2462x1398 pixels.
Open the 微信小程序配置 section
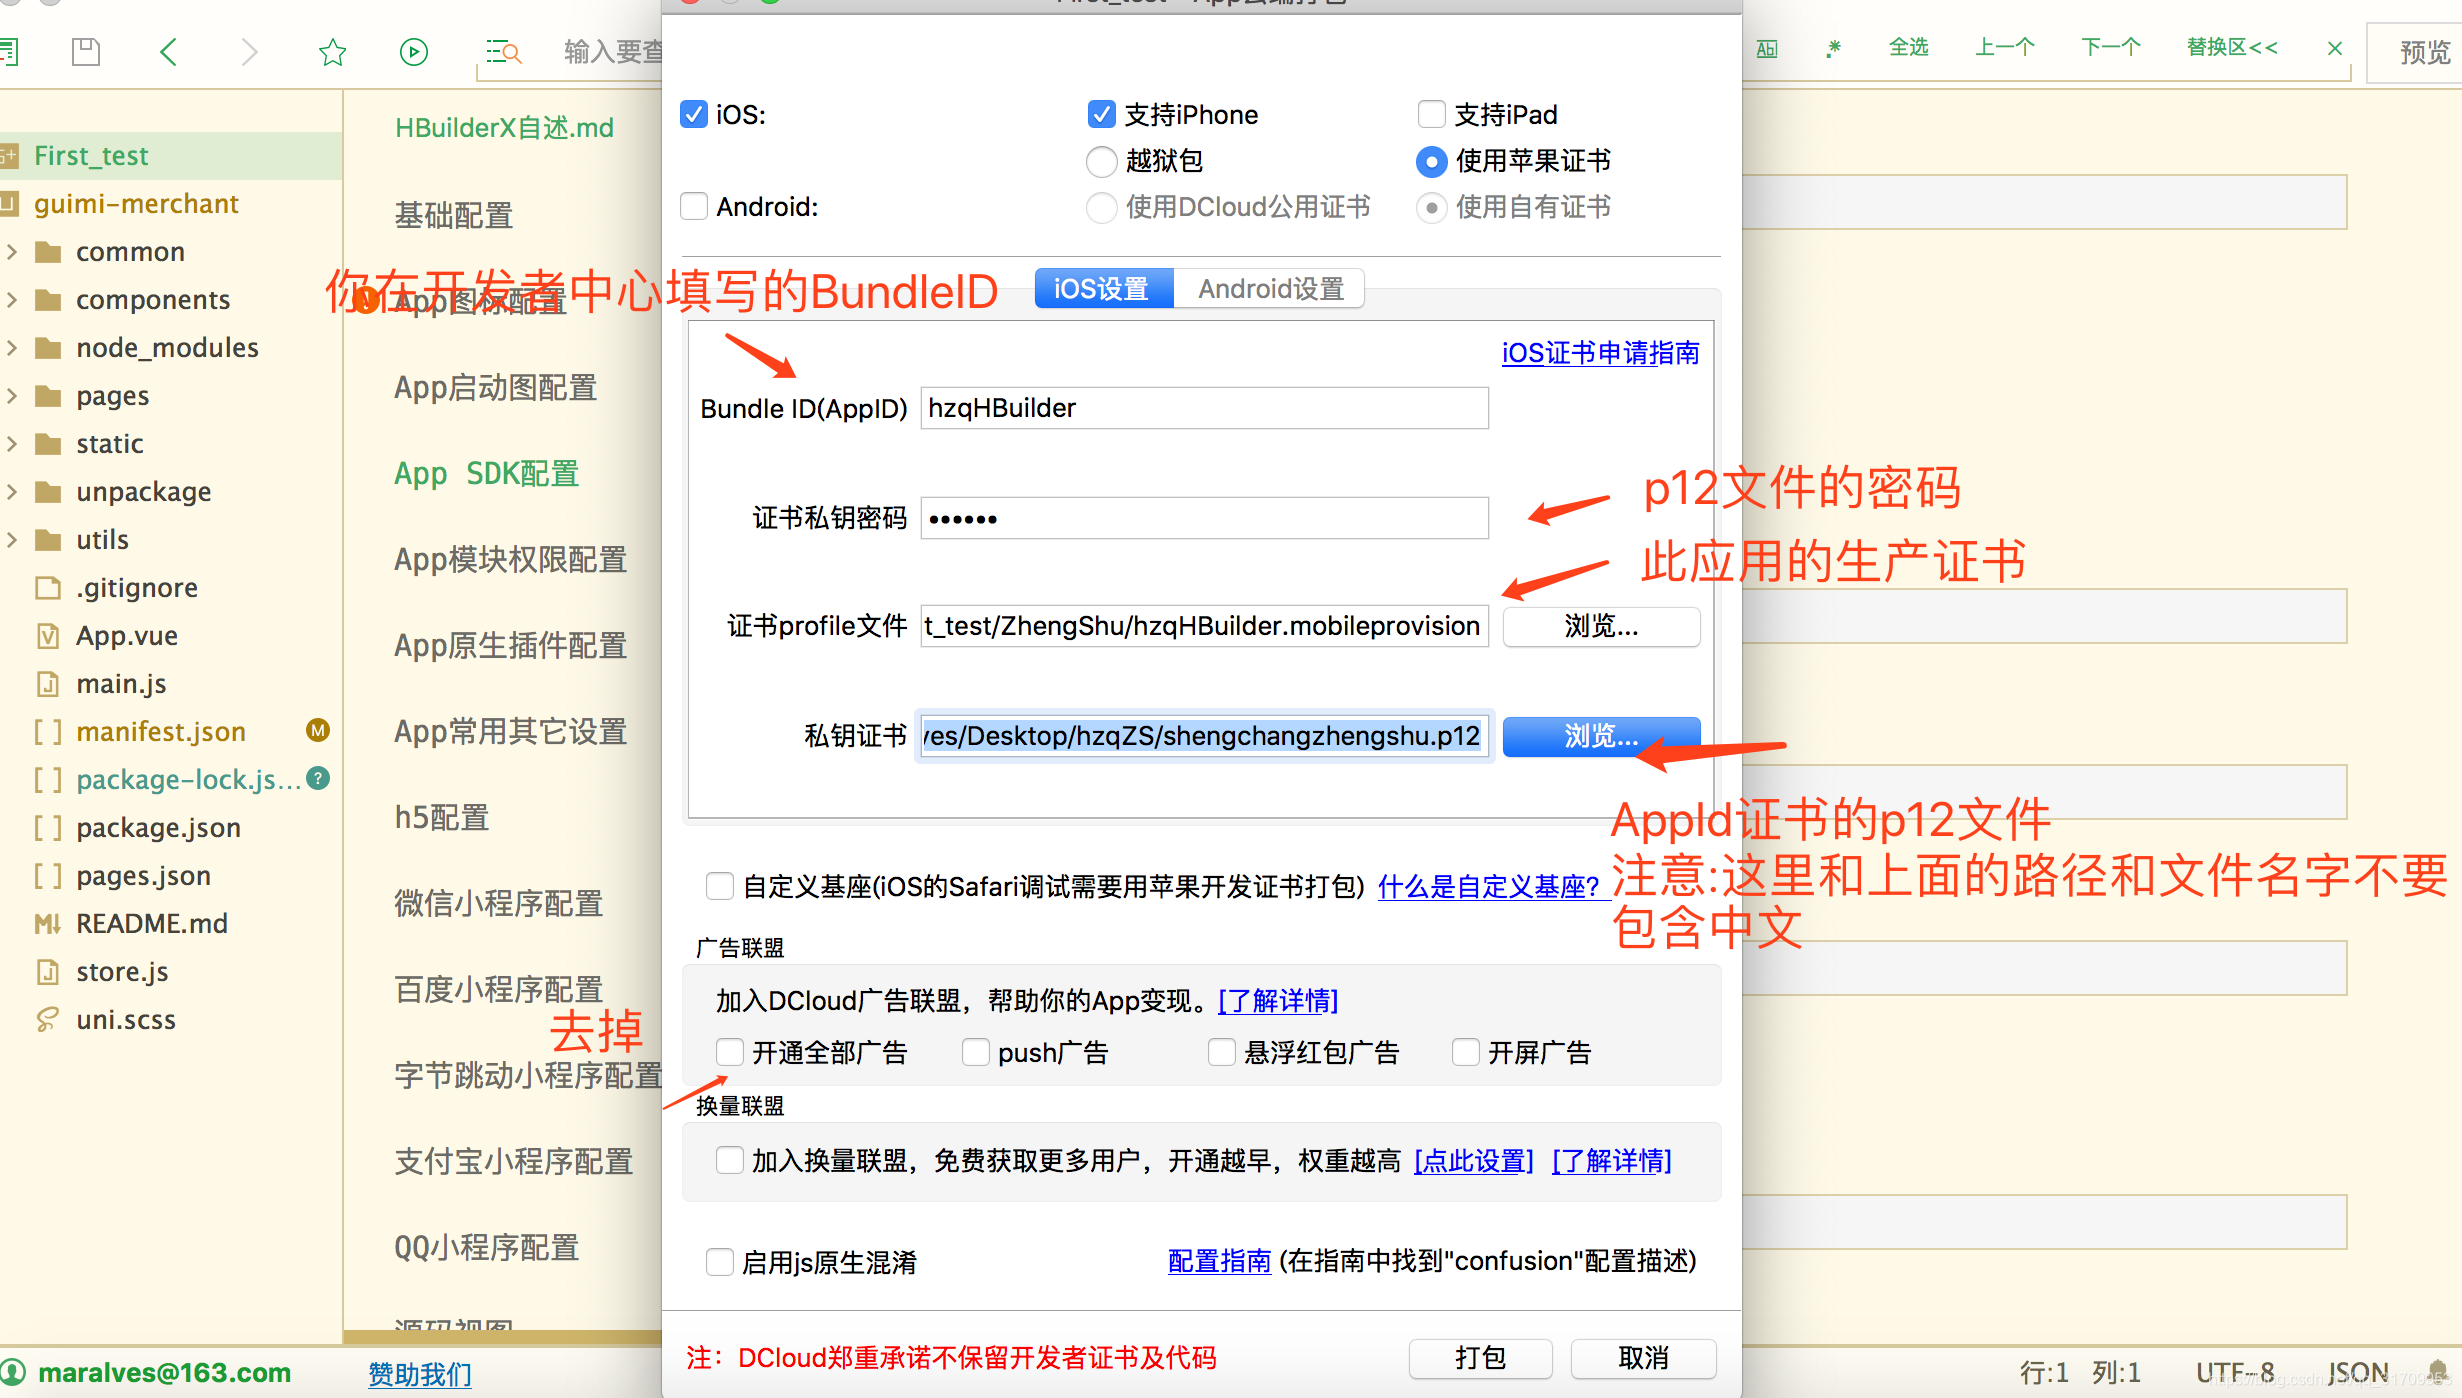click(499, 903)
